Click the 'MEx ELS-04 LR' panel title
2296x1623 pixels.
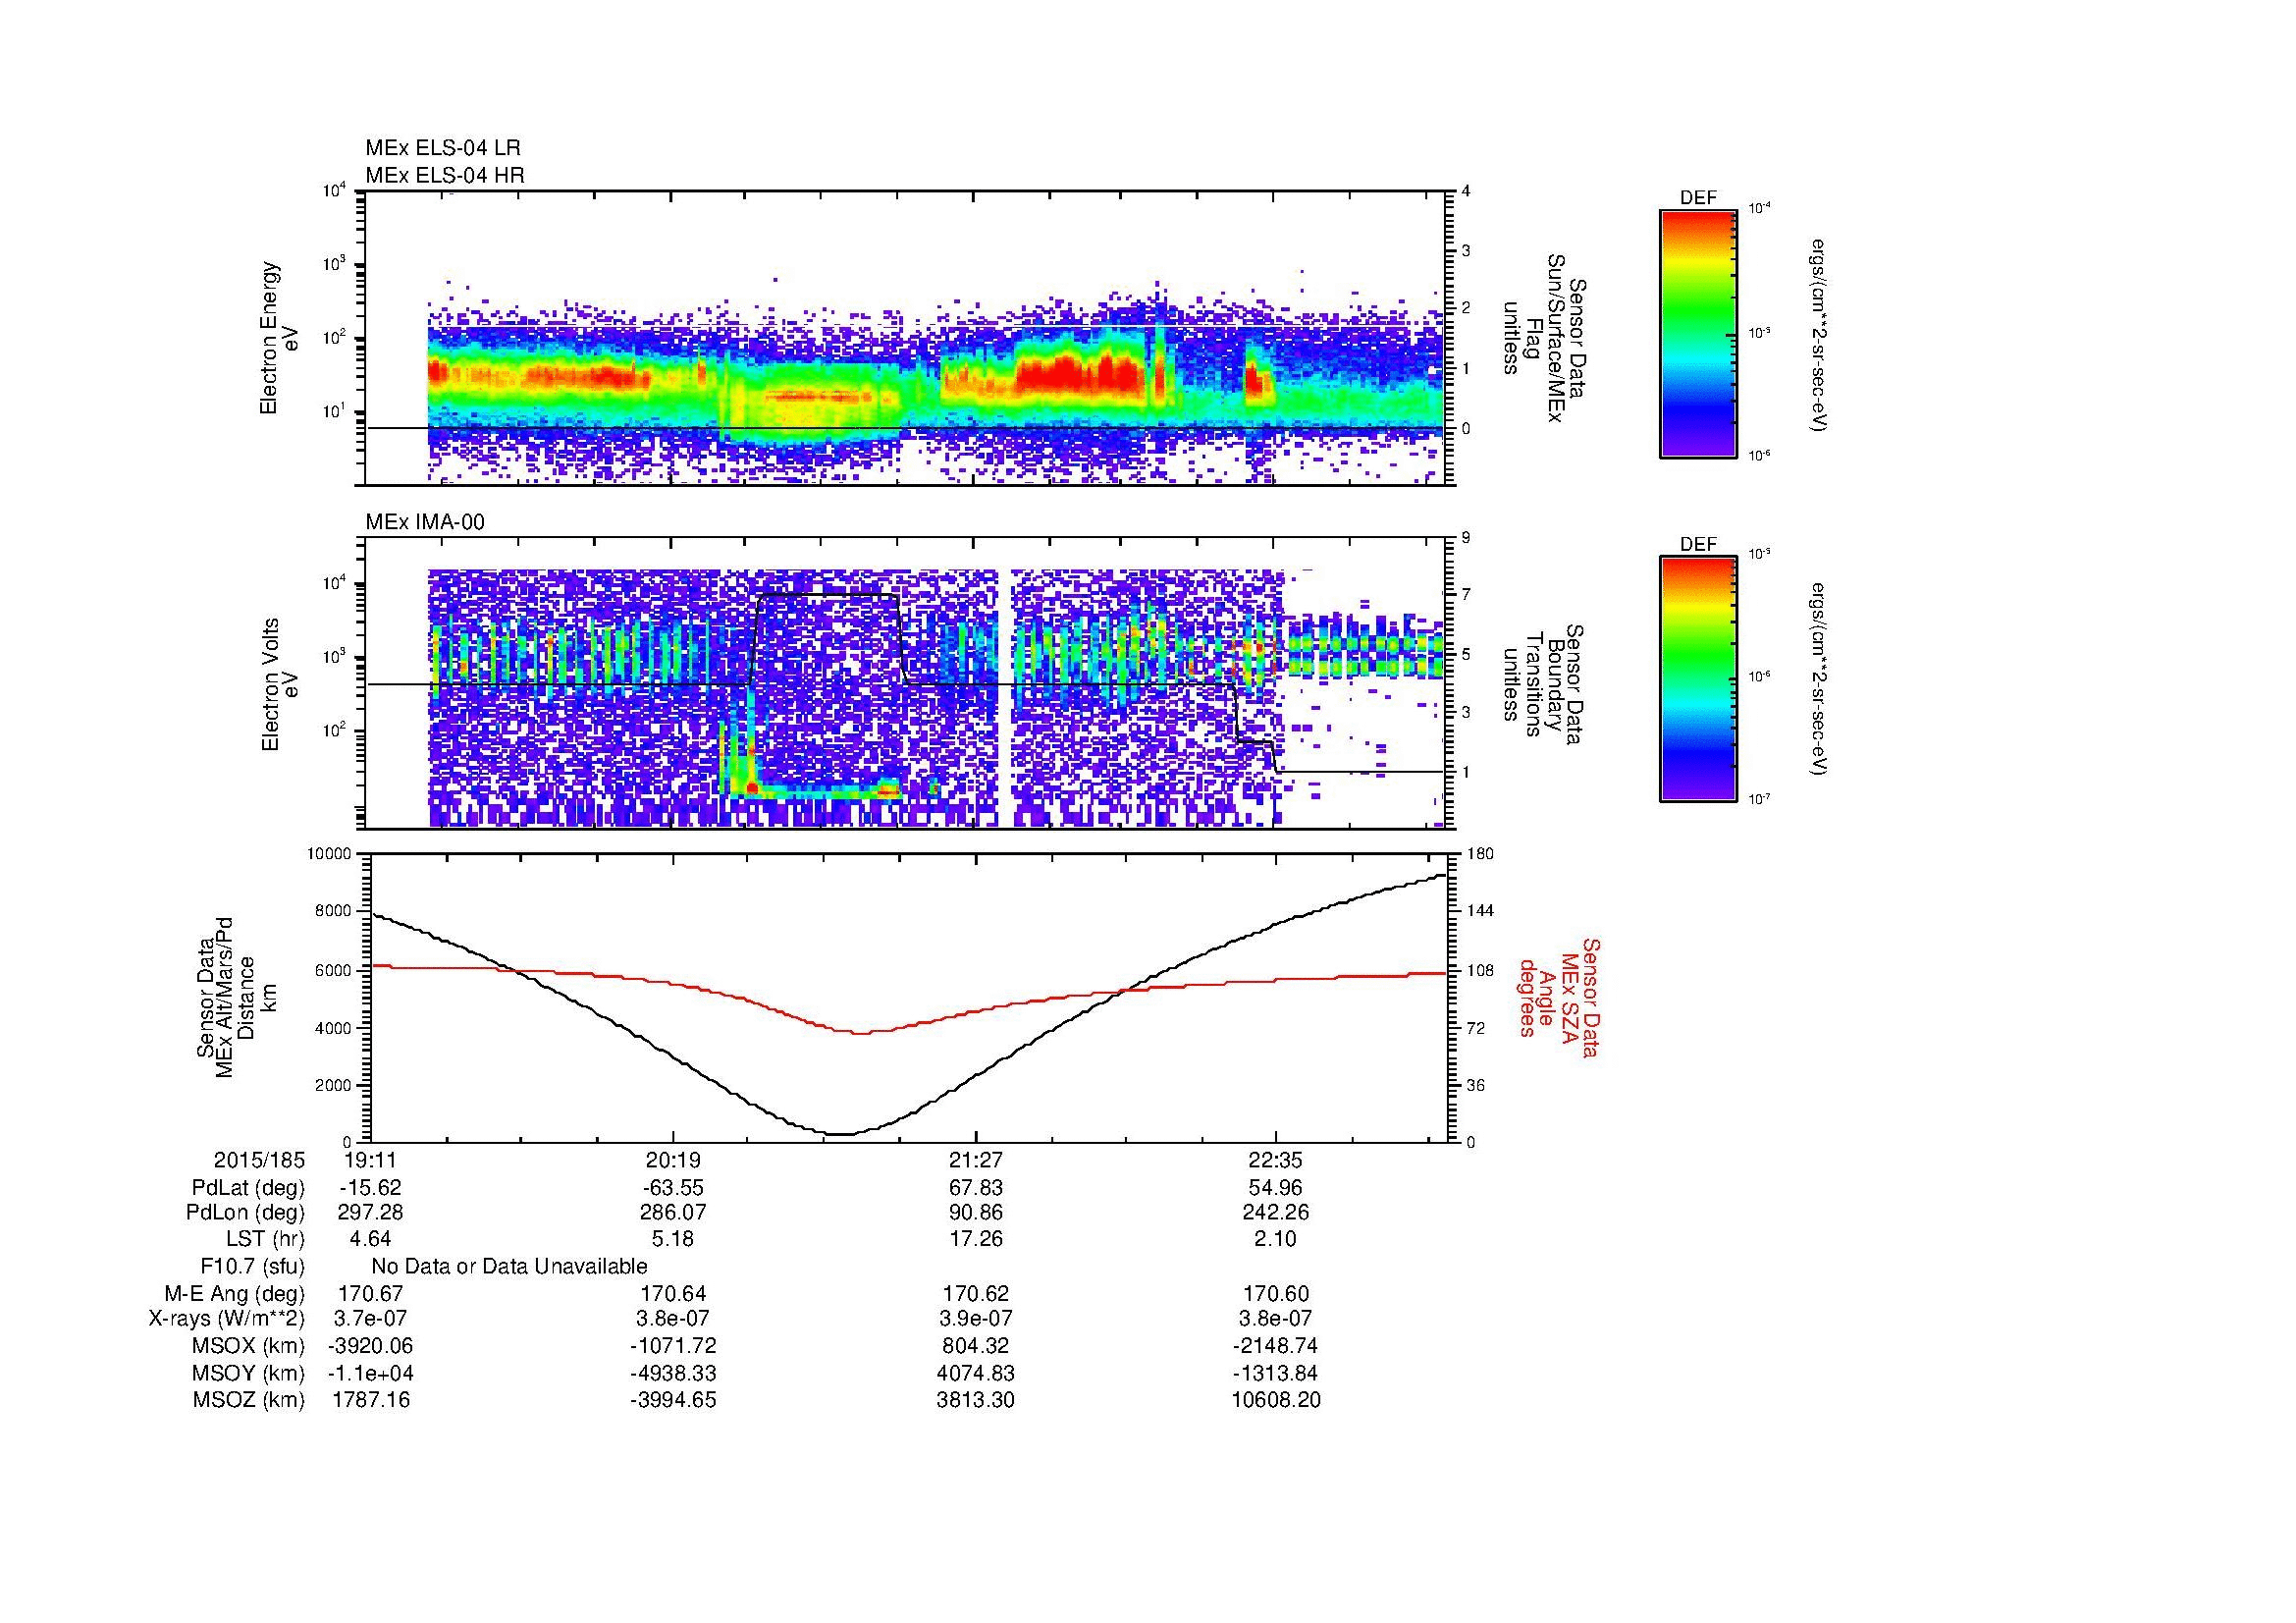point(442,148)
